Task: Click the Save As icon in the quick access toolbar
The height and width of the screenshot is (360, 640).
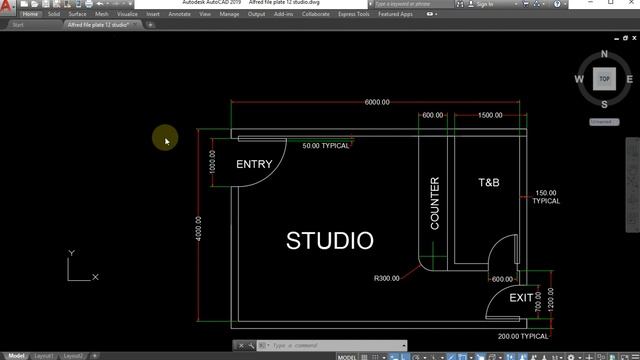Action: (56, 4)
